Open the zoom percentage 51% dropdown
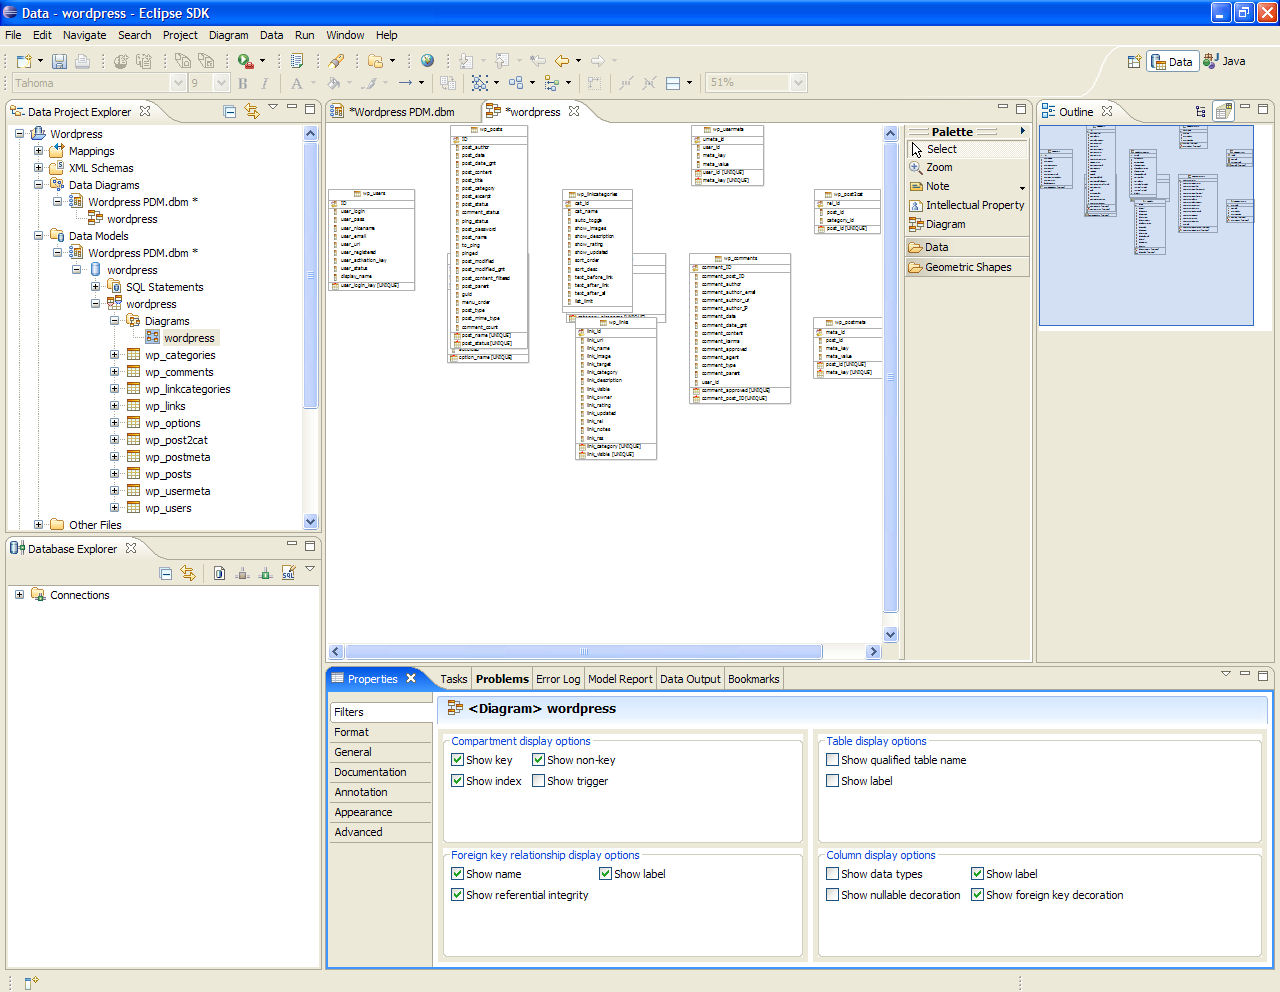 (x=798, y=83)
